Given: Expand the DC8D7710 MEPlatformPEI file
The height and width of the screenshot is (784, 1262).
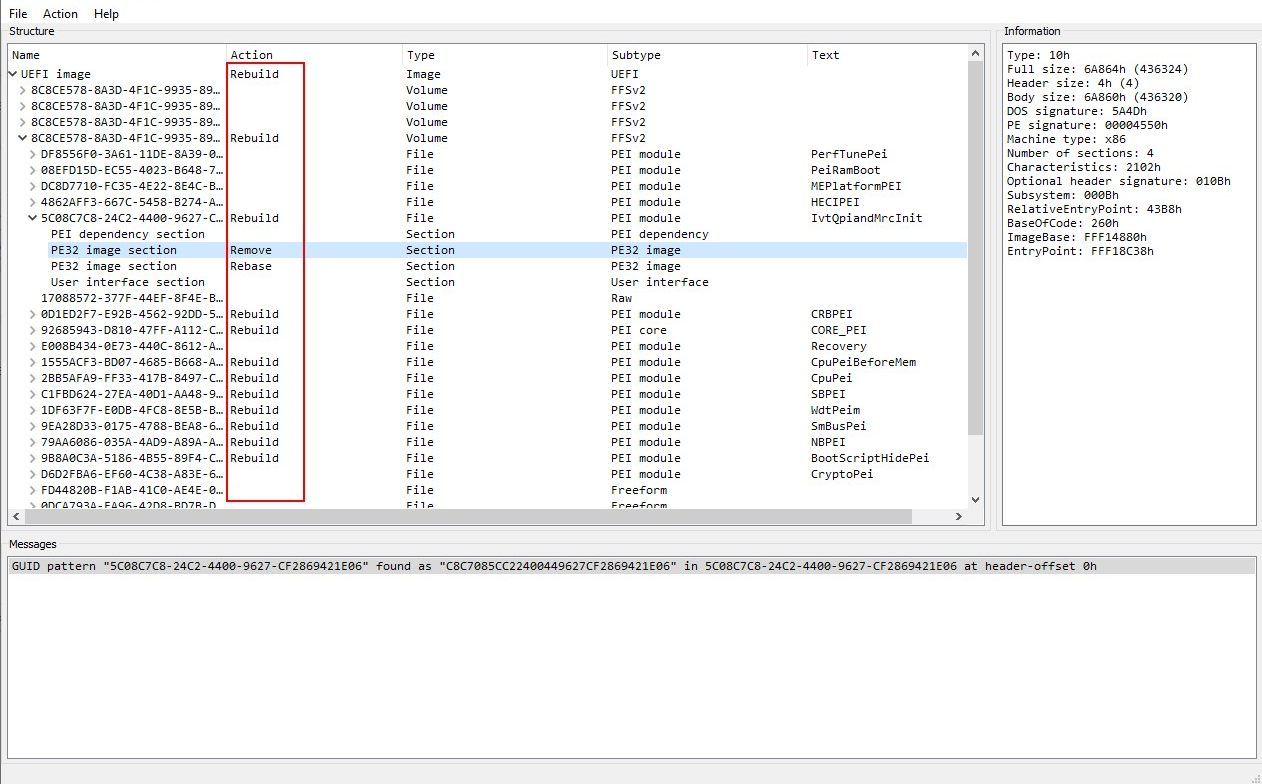Looking at the screenshot, I should point(34,186).
